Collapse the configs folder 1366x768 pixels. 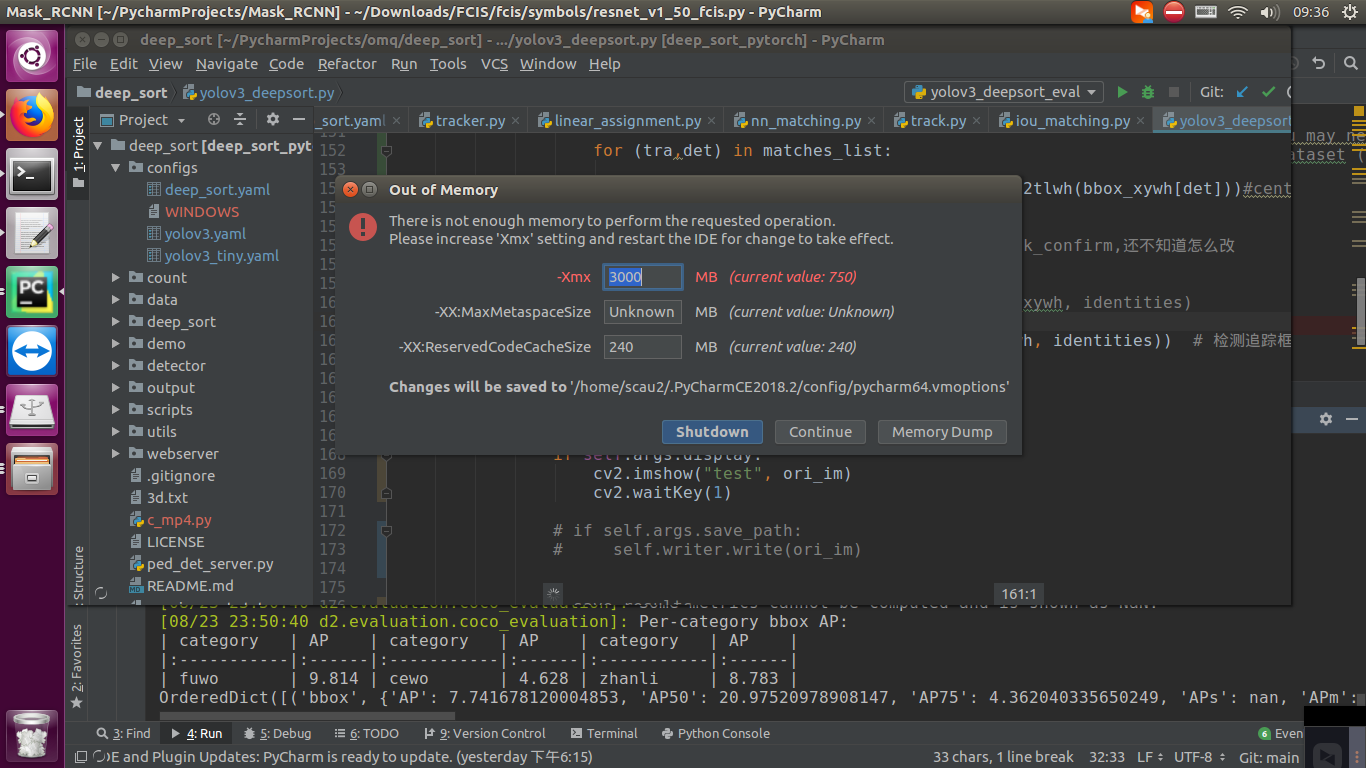pyautogui.click(x=115, y=167)
